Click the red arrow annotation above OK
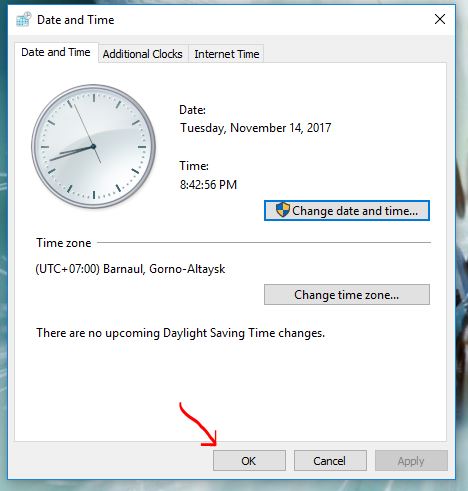 coord(199,425)
